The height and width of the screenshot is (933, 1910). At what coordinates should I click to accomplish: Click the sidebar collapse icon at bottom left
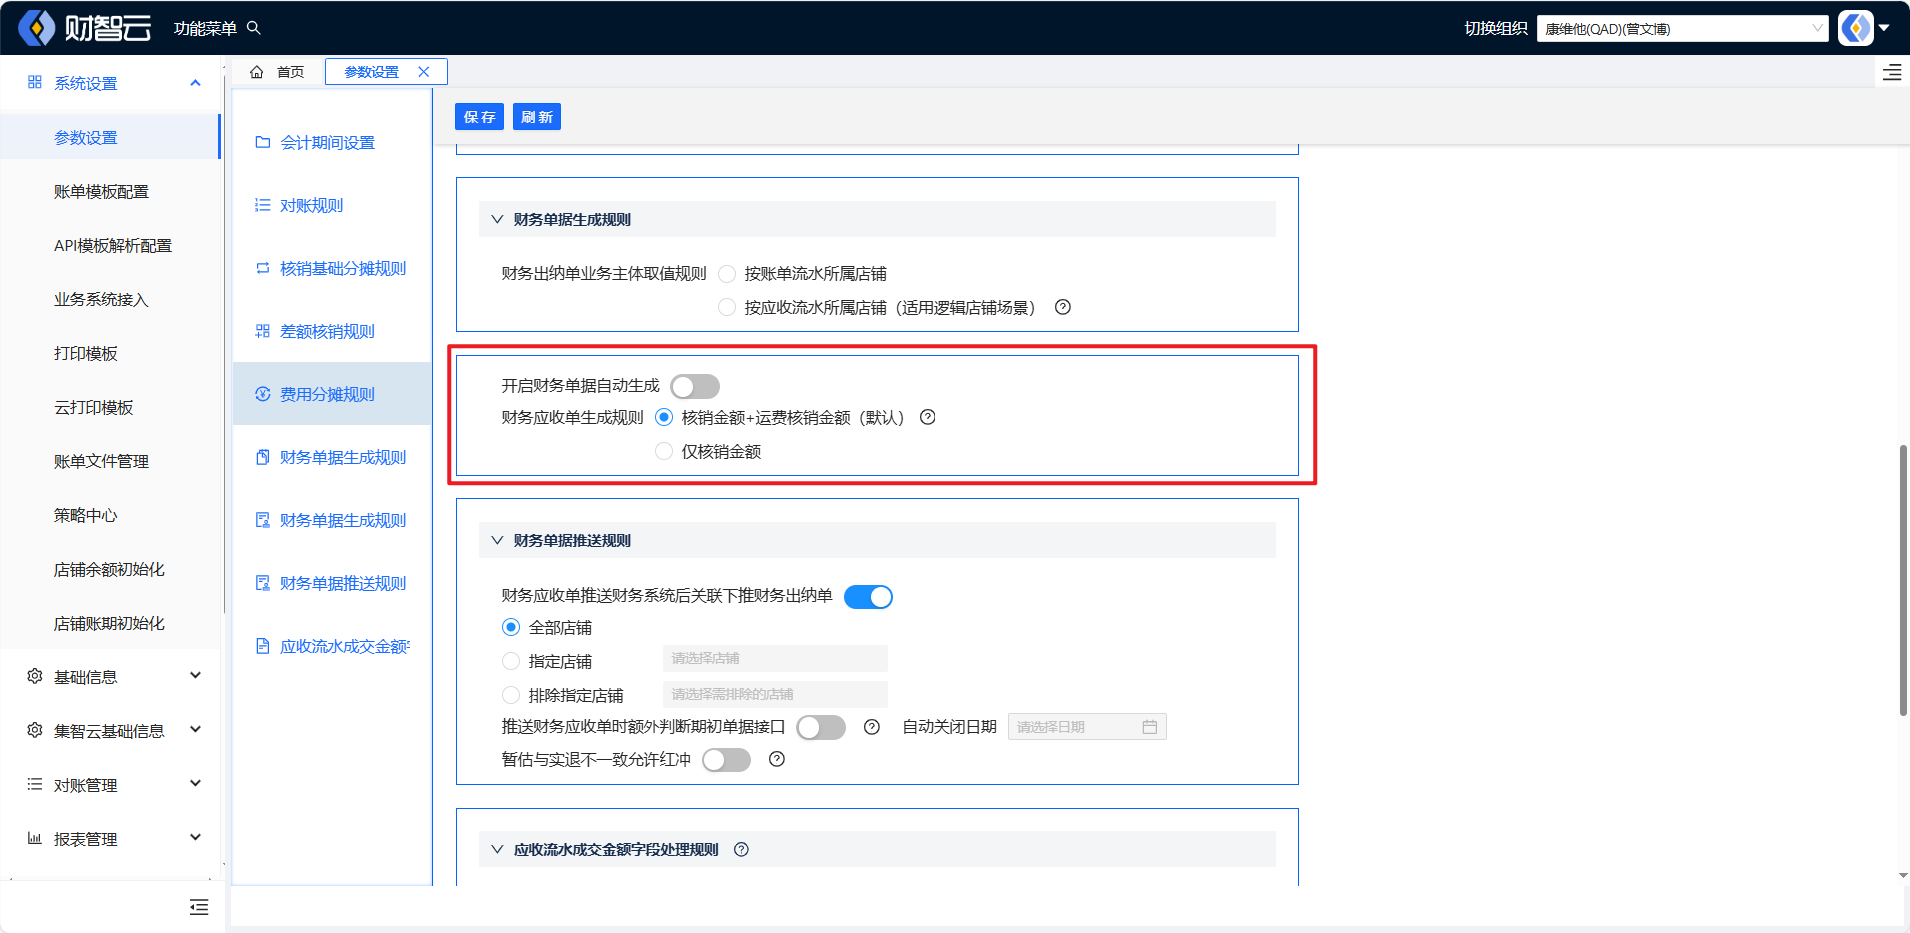tap(199, 907)
